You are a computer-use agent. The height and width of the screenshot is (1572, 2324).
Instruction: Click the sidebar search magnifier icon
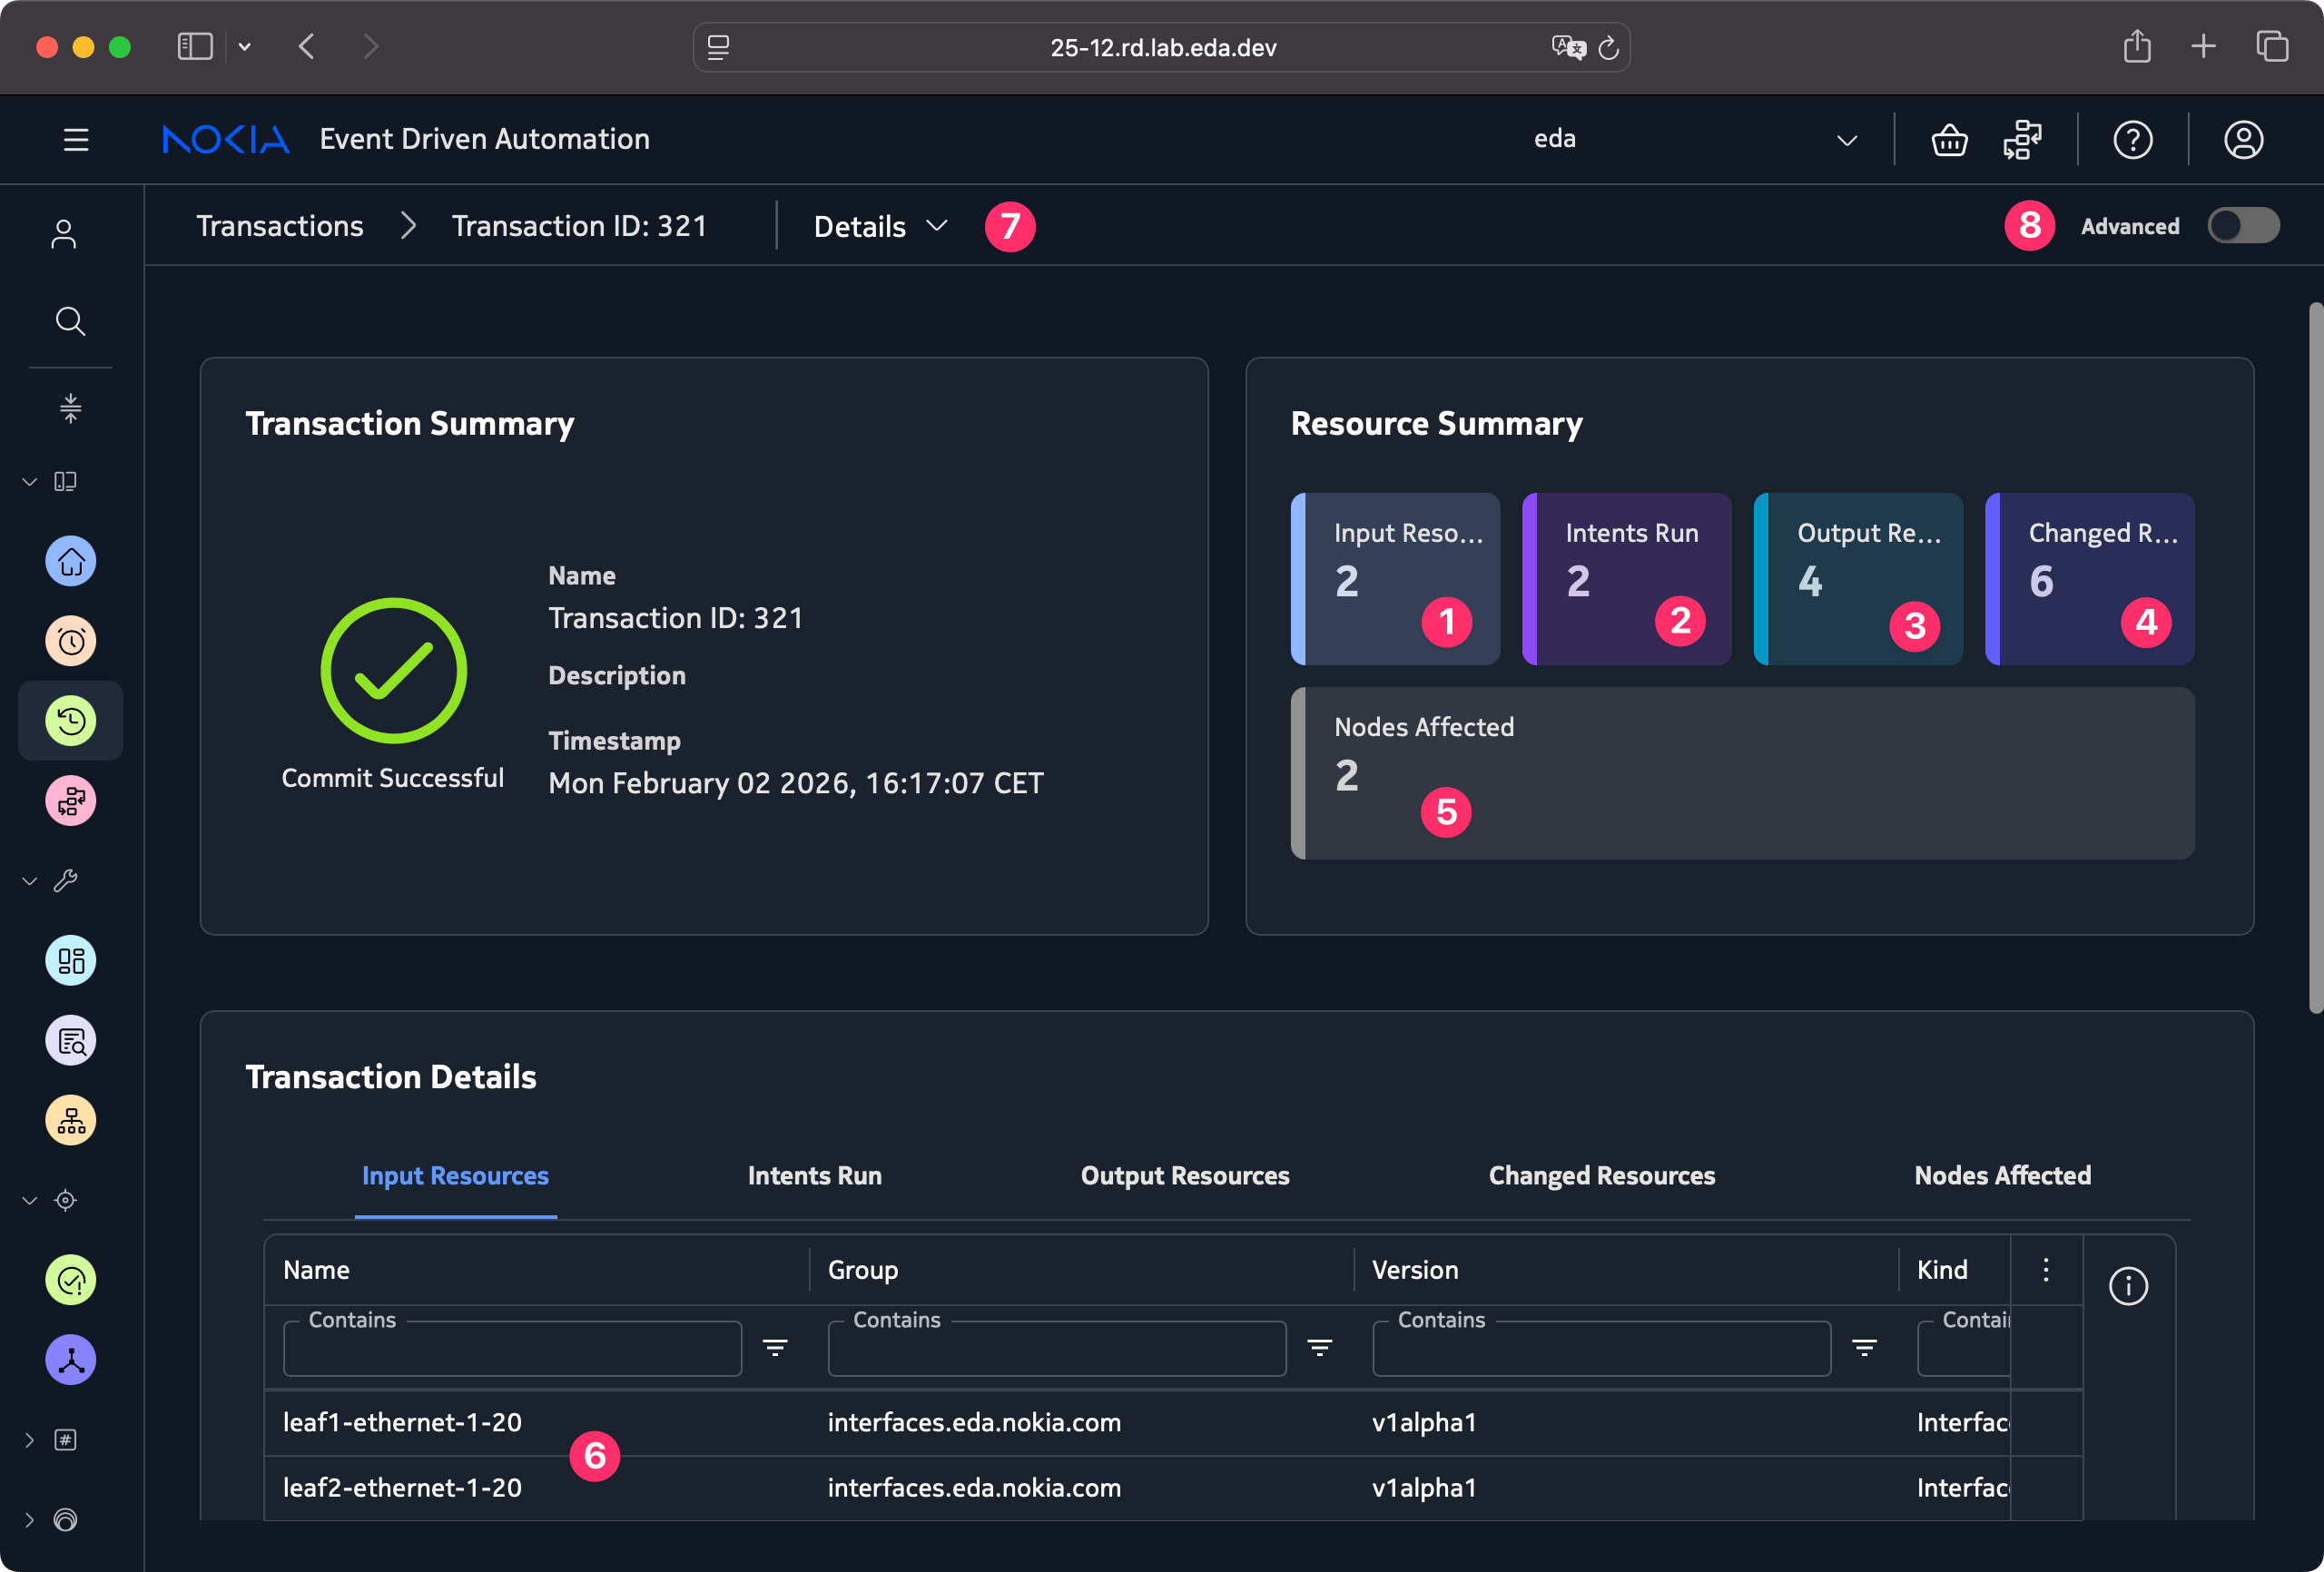coord(70,321)
